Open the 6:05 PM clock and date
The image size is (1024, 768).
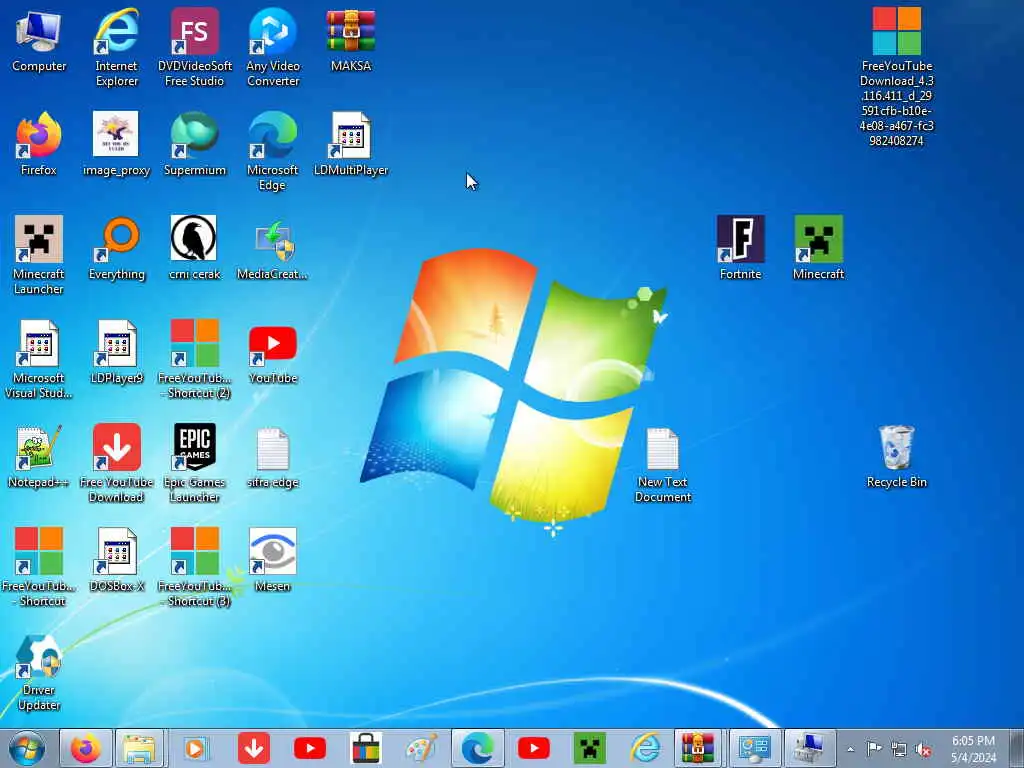(973, 749)
